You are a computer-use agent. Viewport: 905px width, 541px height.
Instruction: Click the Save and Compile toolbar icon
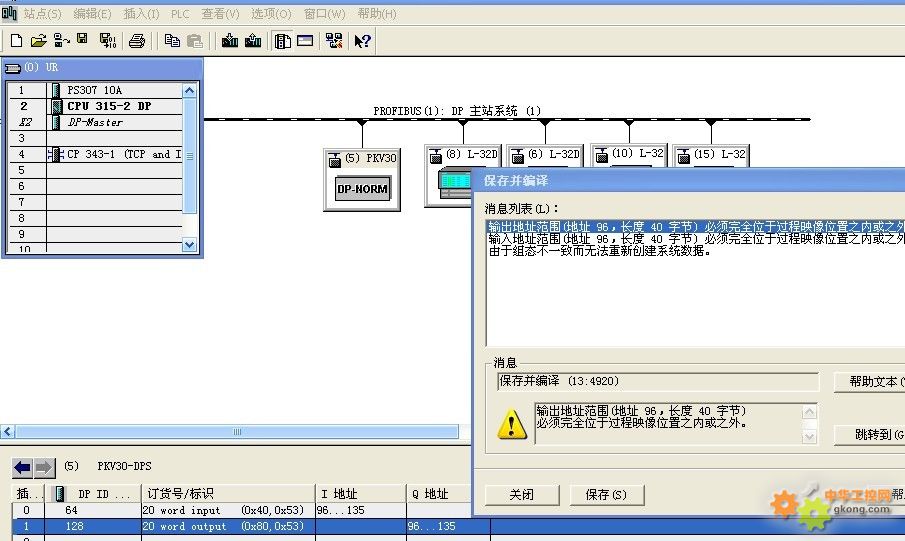tap(107, 41)
